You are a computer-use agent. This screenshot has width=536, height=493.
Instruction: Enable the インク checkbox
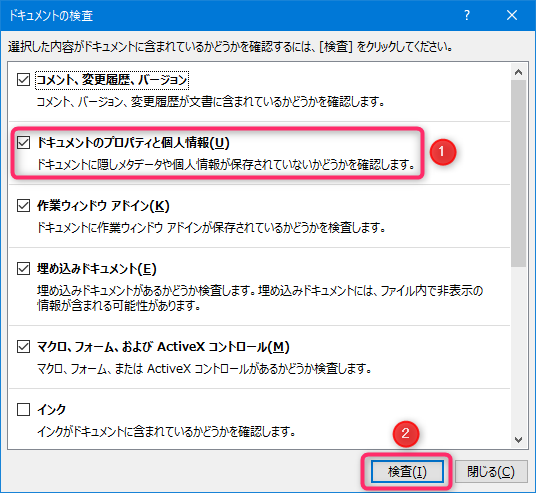tap(23, 409)
